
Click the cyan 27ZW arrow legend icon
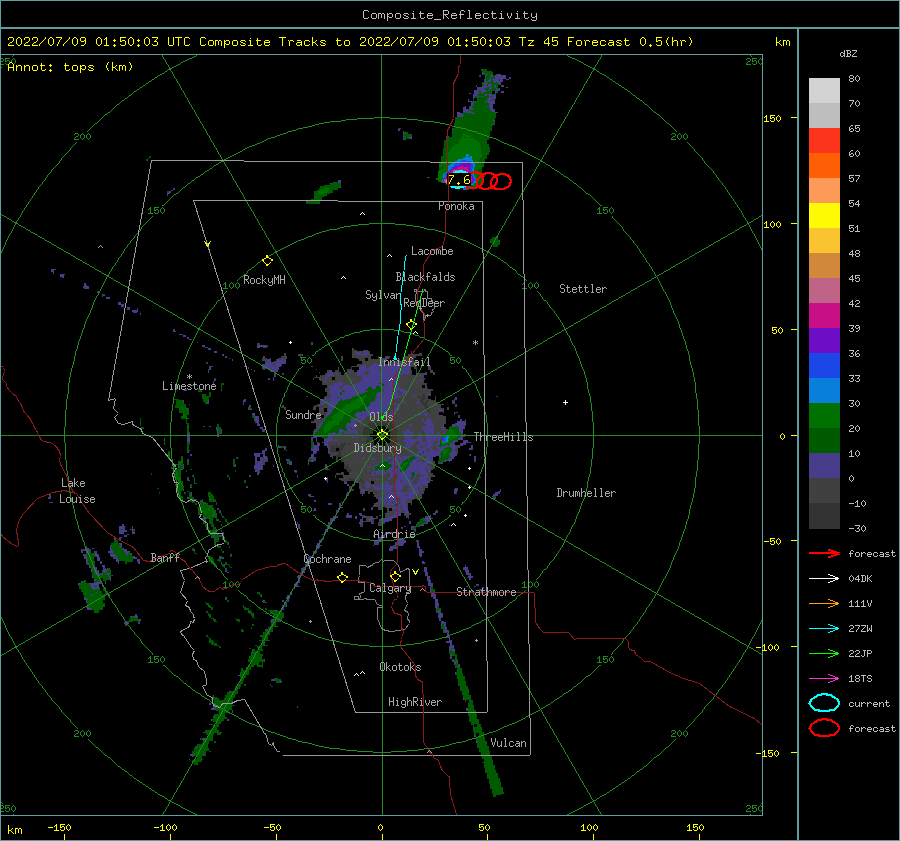(x=824, y=629)
